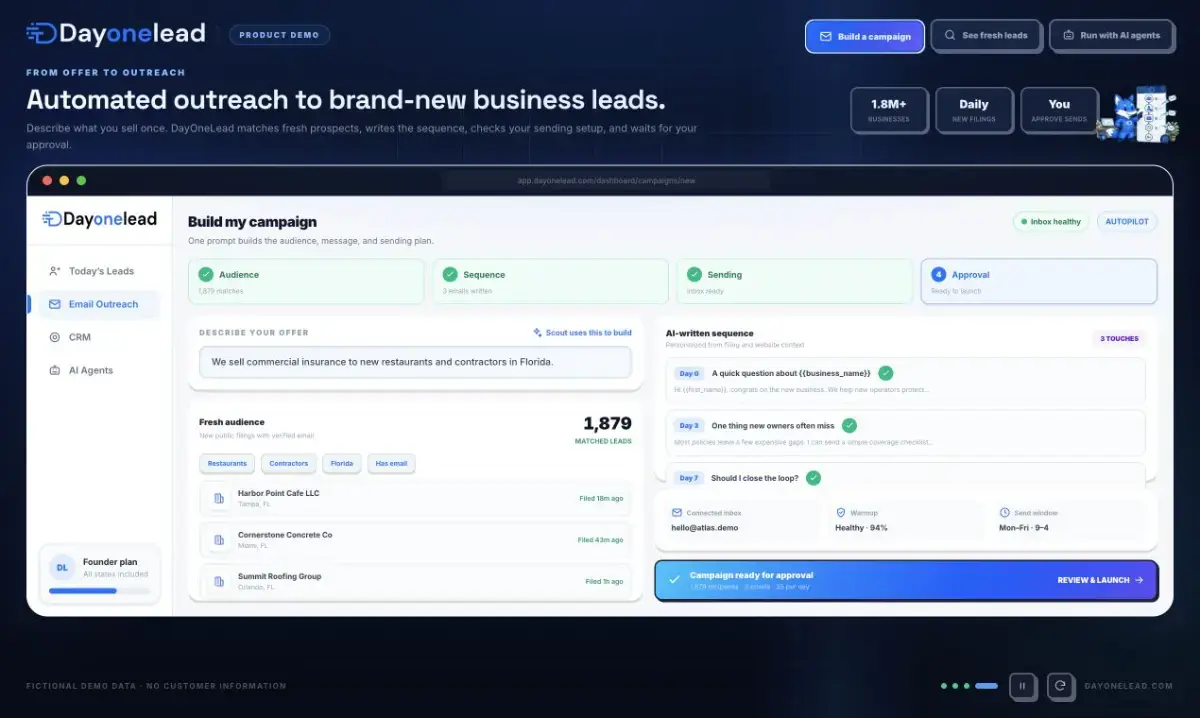Click the sparkle icon by Scout uses this to build
Screen dimensions: 1200x718
click(x=537, y=332)
